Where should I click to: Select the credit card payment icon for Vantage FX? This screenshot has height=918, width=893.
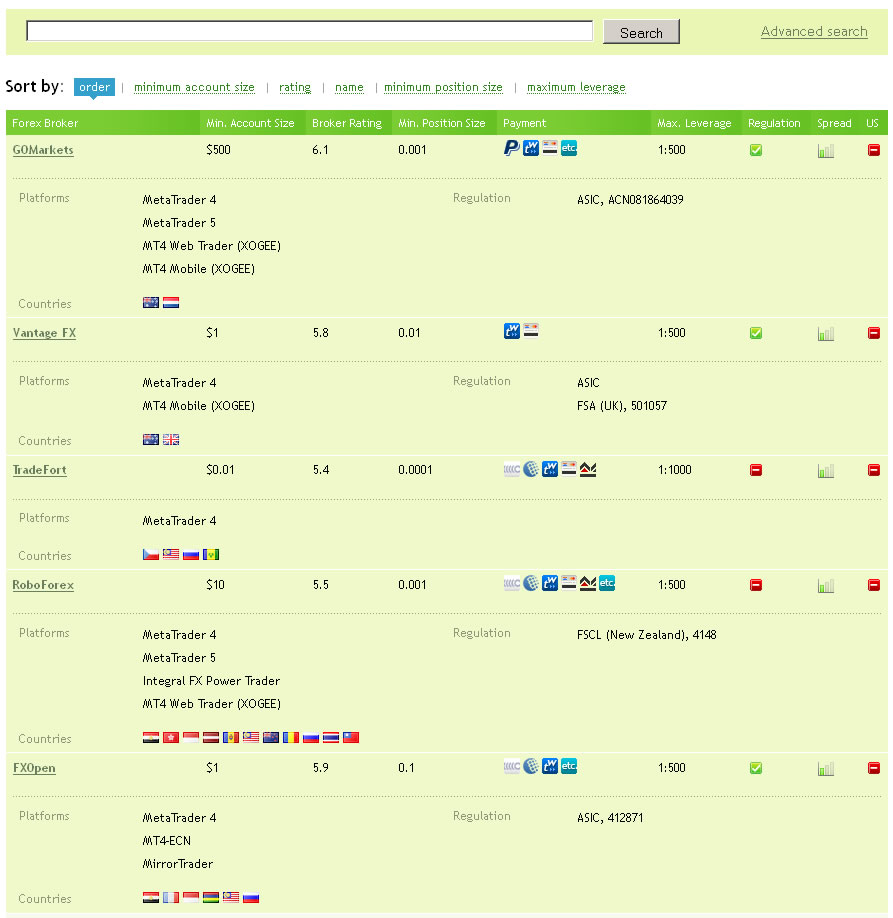pyautogui.click(x=530, y=330)
